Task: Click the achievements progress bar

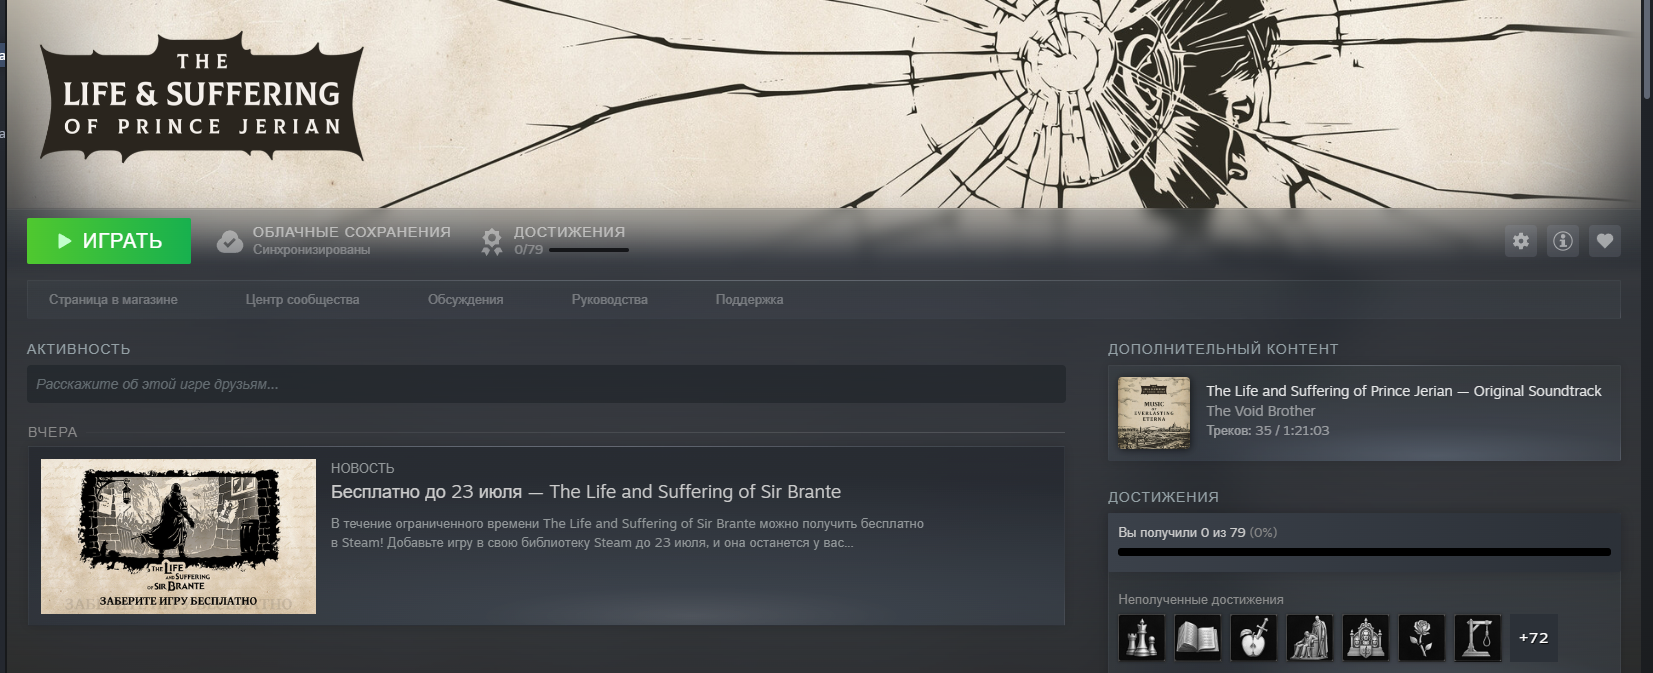Action: (x=1364, y=552)
